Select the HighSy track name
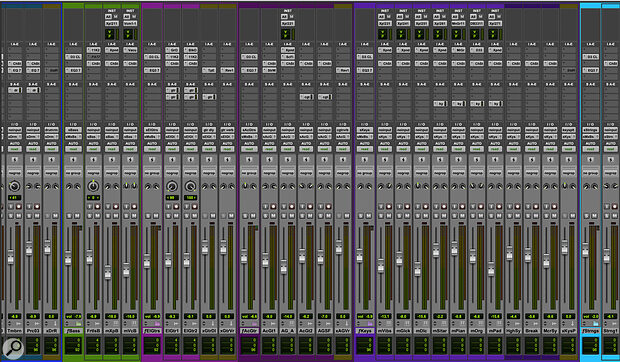The width and height of the screenshot is (620, 362). pyautogui.click(x=514, y=330)
